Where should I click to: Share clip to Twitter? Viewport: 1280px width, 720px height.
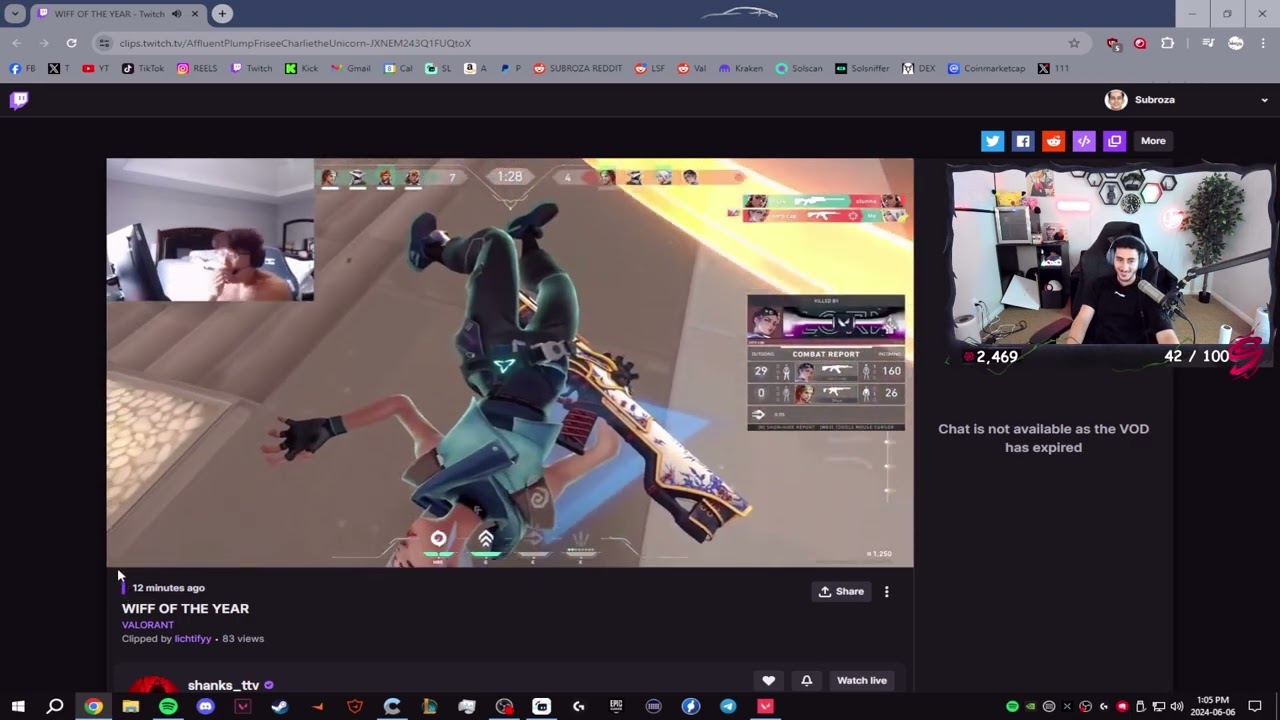(992, 141)
